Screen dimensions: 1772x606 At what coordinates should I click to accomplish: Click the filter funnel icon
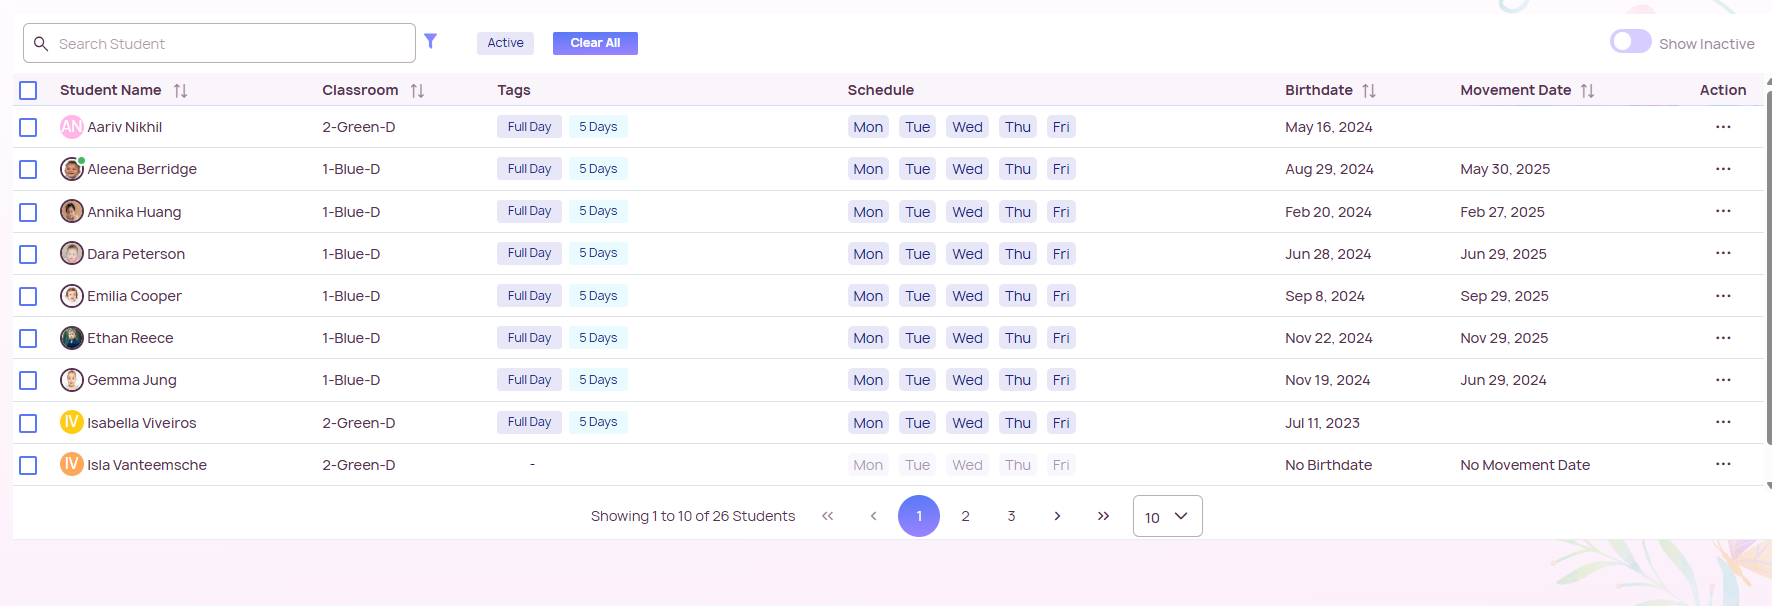[x=430, y=41]
